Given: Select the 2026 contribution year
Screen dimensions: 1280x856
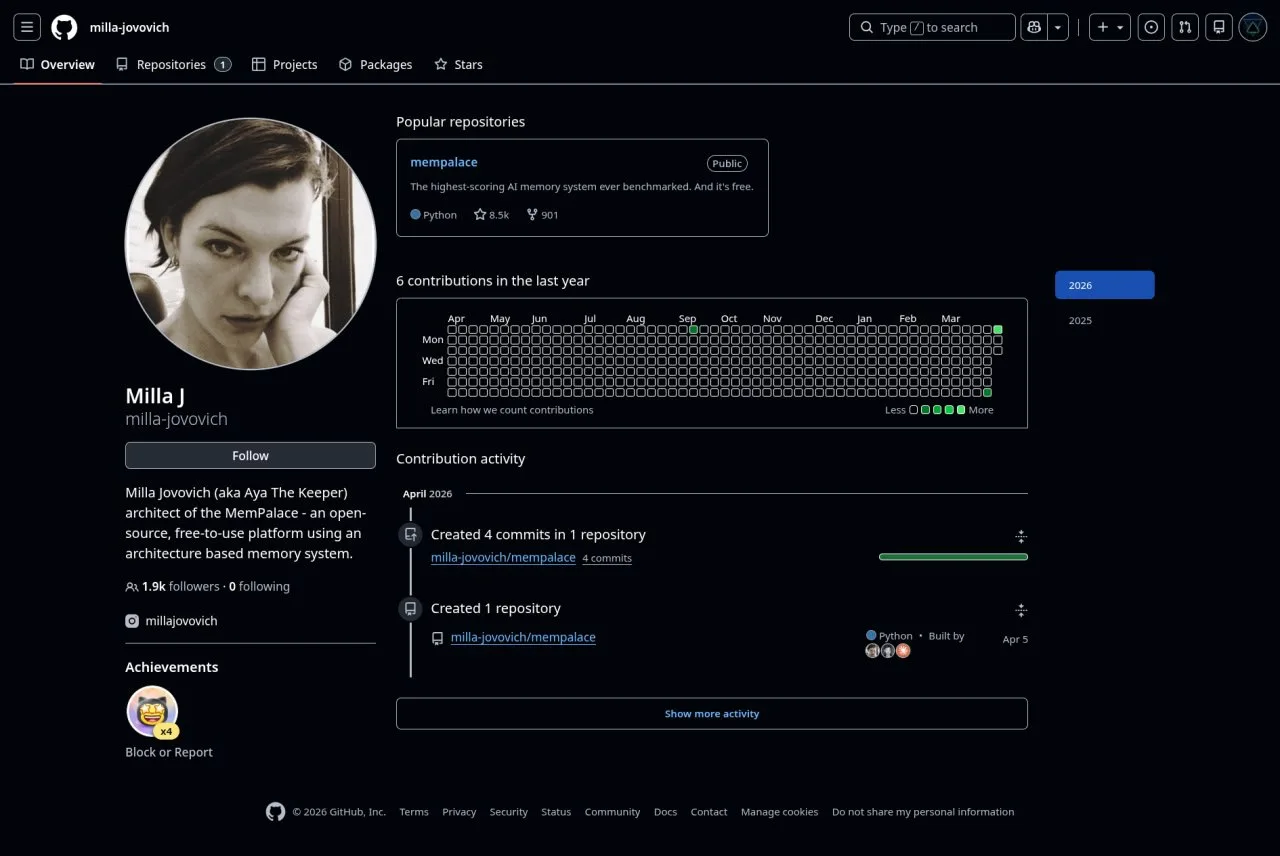Looking at the screenshot, I should point(1104,285).
